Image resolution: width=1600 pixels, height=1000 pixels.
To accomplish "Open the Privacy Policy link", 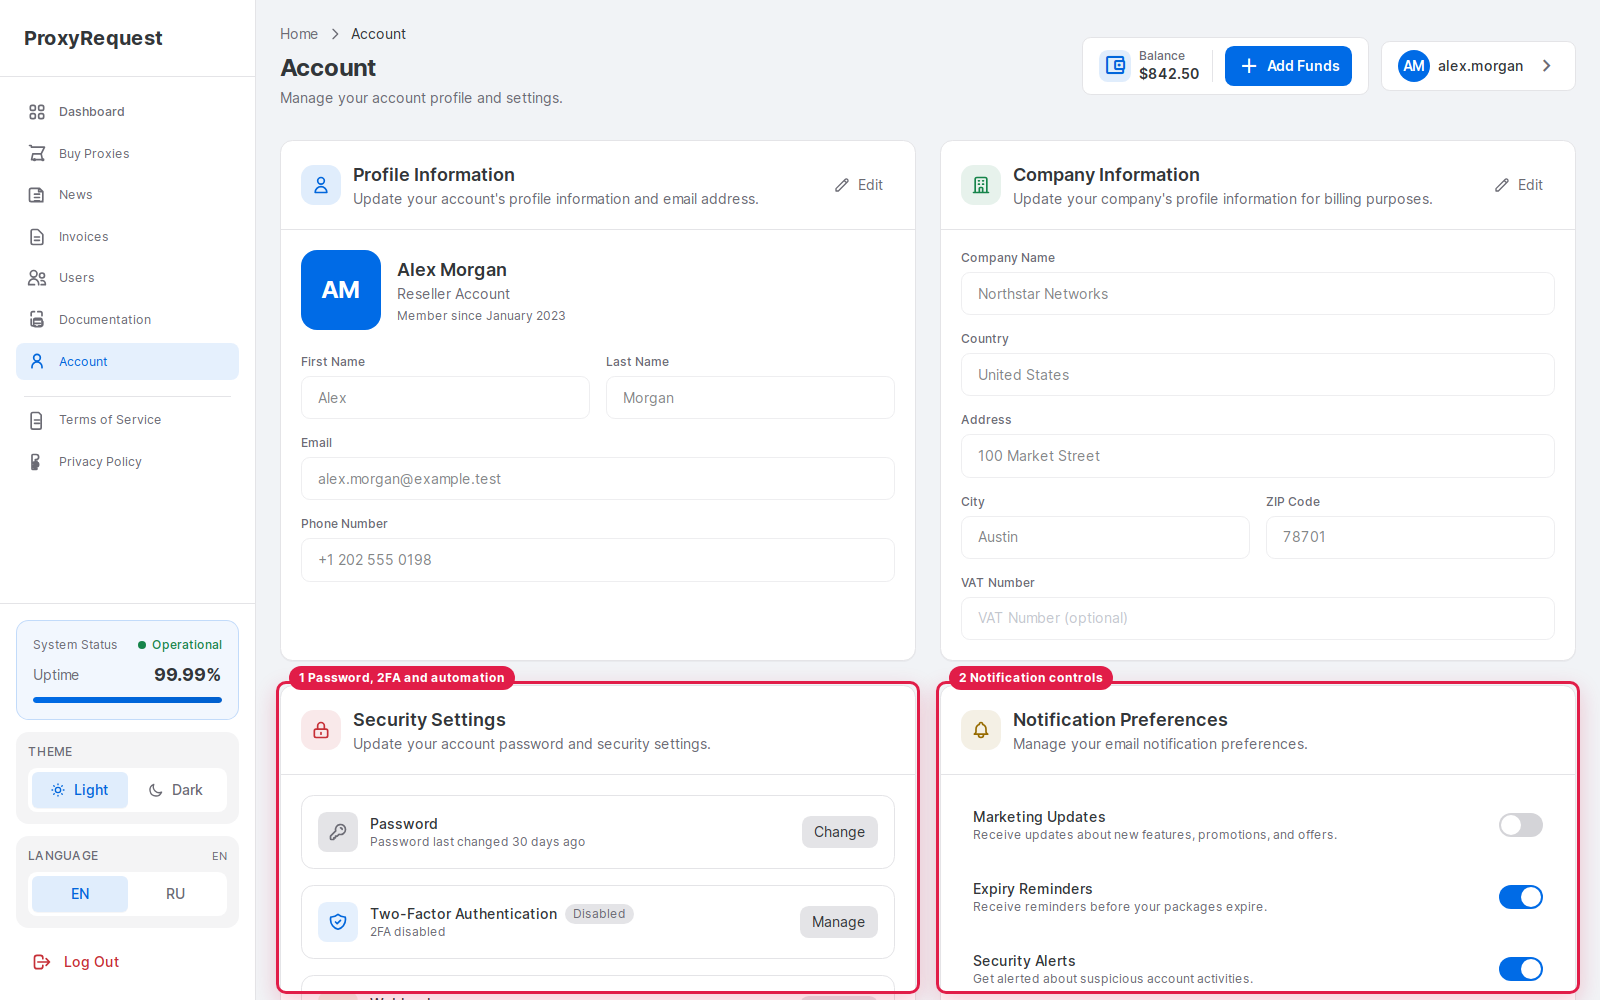I will point(127,462).
